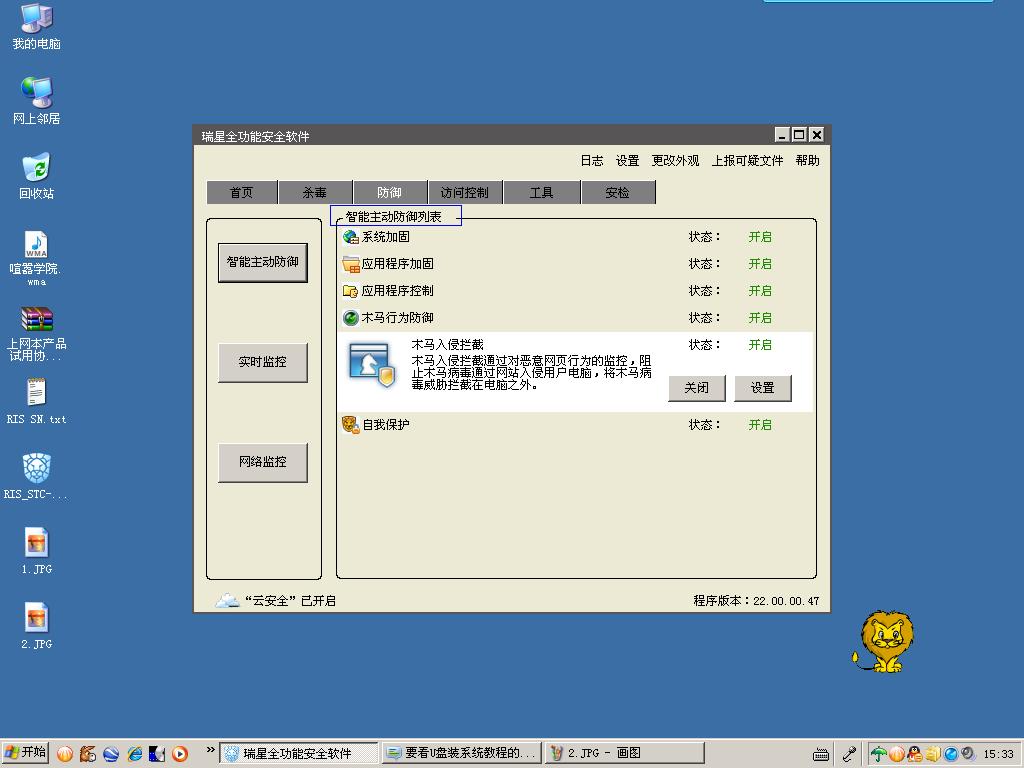The height and width of the screenshot is (768, 1024).
Task: Open the 访问控制 tab
Action: 465,193
